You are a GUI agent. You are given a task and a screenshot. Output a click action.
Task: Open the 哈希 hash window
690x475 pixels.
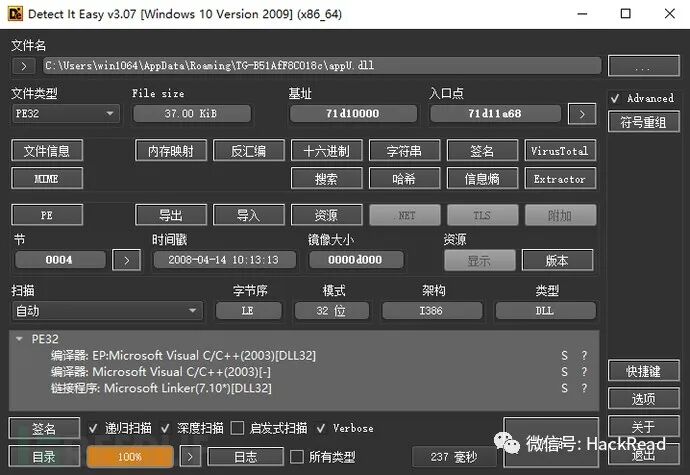click(404, 179)
